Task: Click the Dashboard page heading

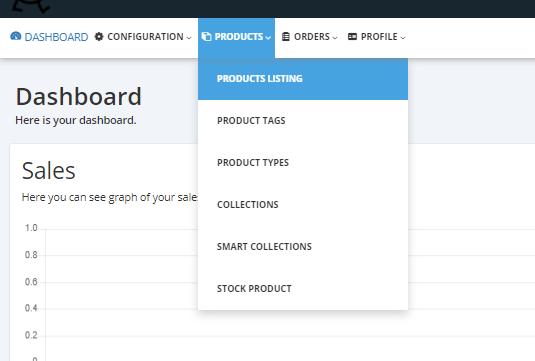Action: coord(78,97)
